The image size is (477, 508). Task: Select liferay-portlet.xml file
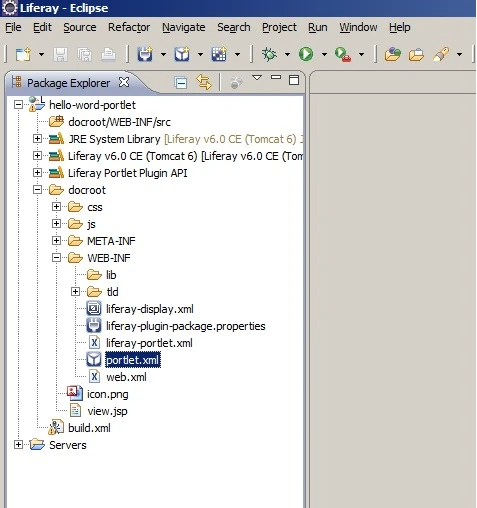pyautogui.click(x=149, y=343)
